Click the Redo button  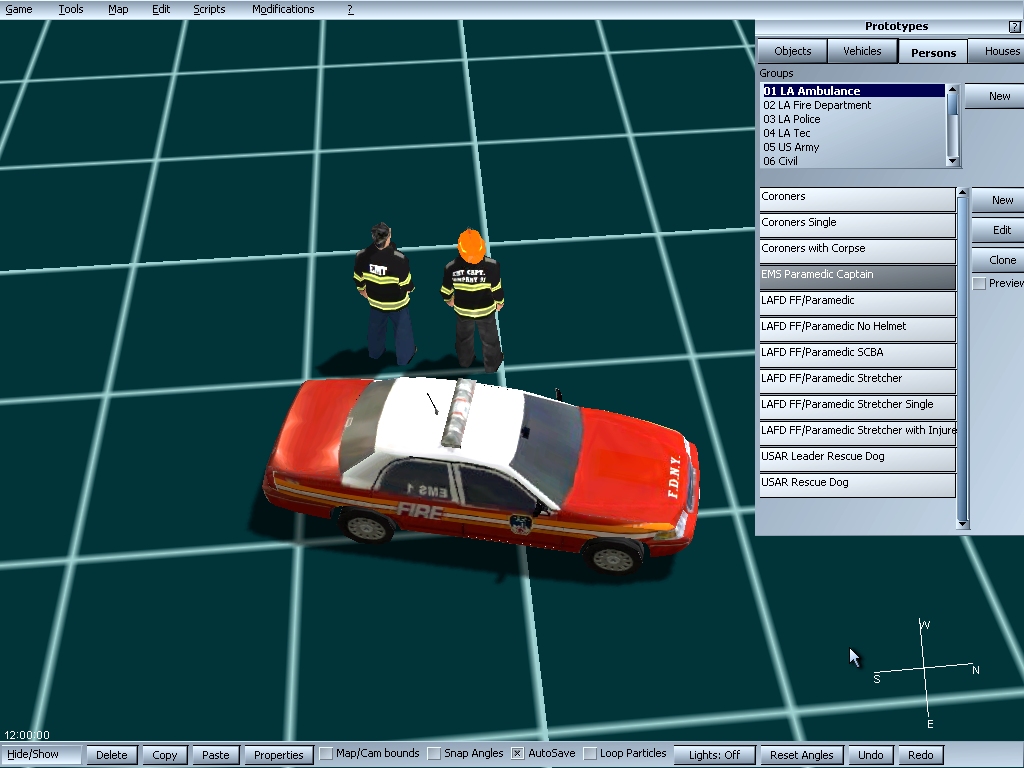920,755
